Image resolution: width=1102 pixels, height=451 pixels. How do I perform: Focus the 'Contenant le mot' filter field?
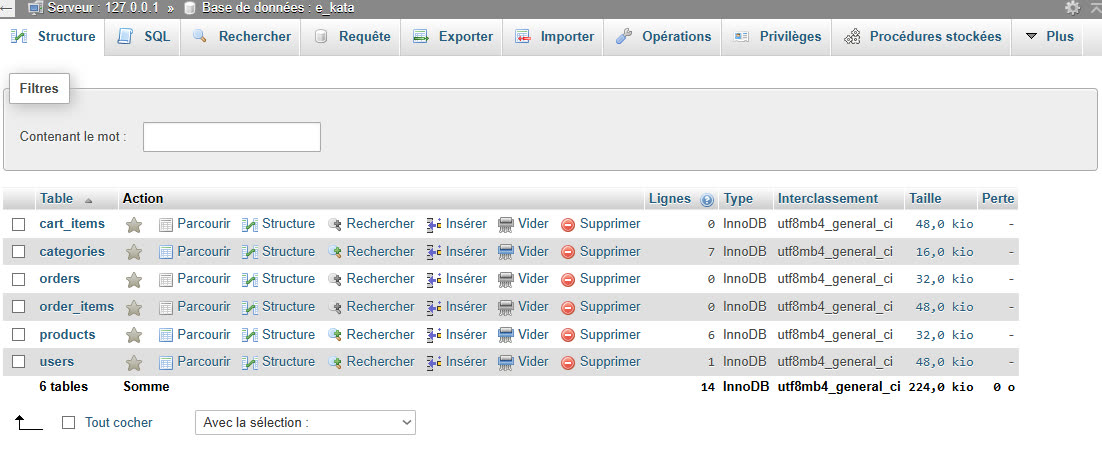coord(232,137)
